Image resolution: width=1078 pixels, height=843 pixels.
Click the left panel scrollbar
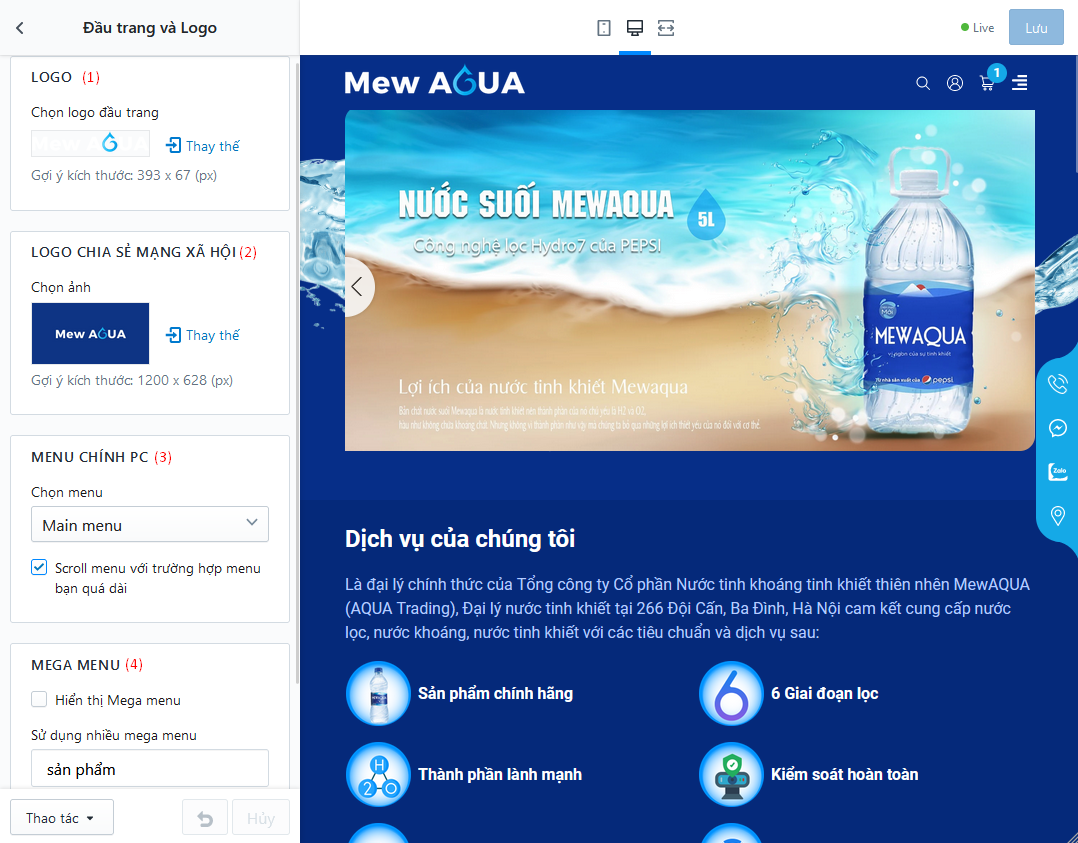[297, 371]
